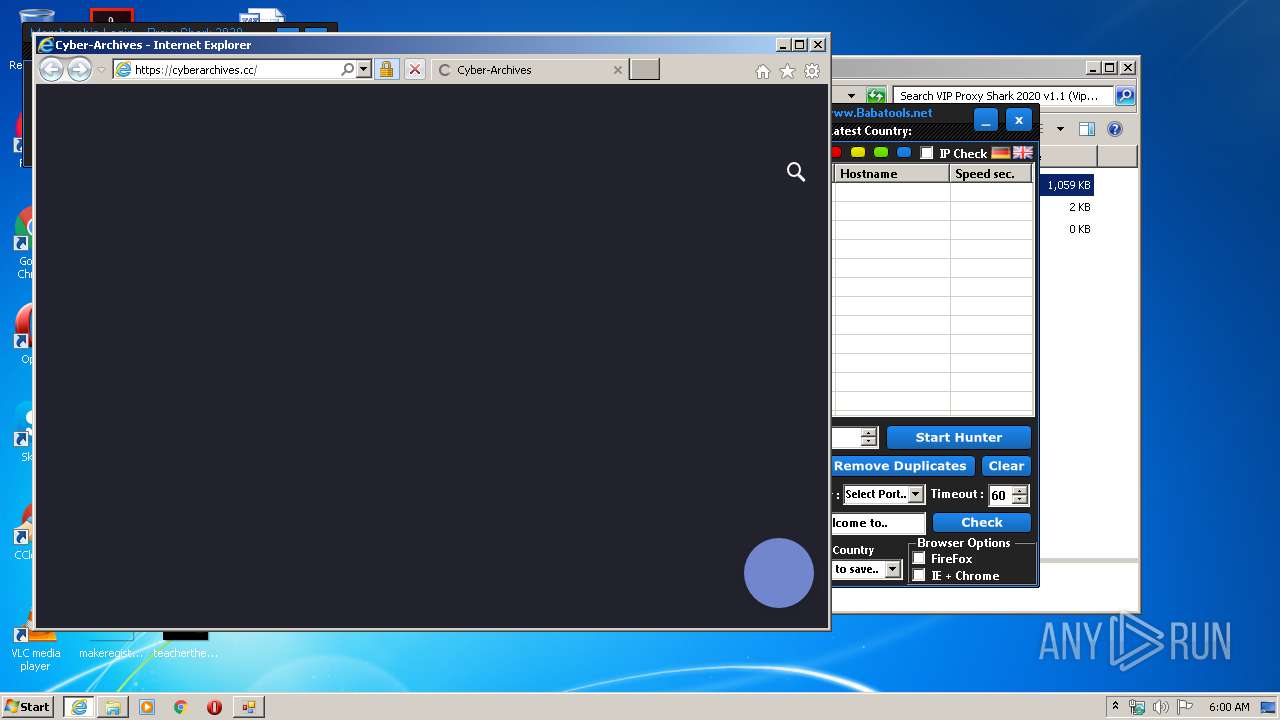
Task: Select the 1,059 KB file row
Action: [x=1068, y=185]
